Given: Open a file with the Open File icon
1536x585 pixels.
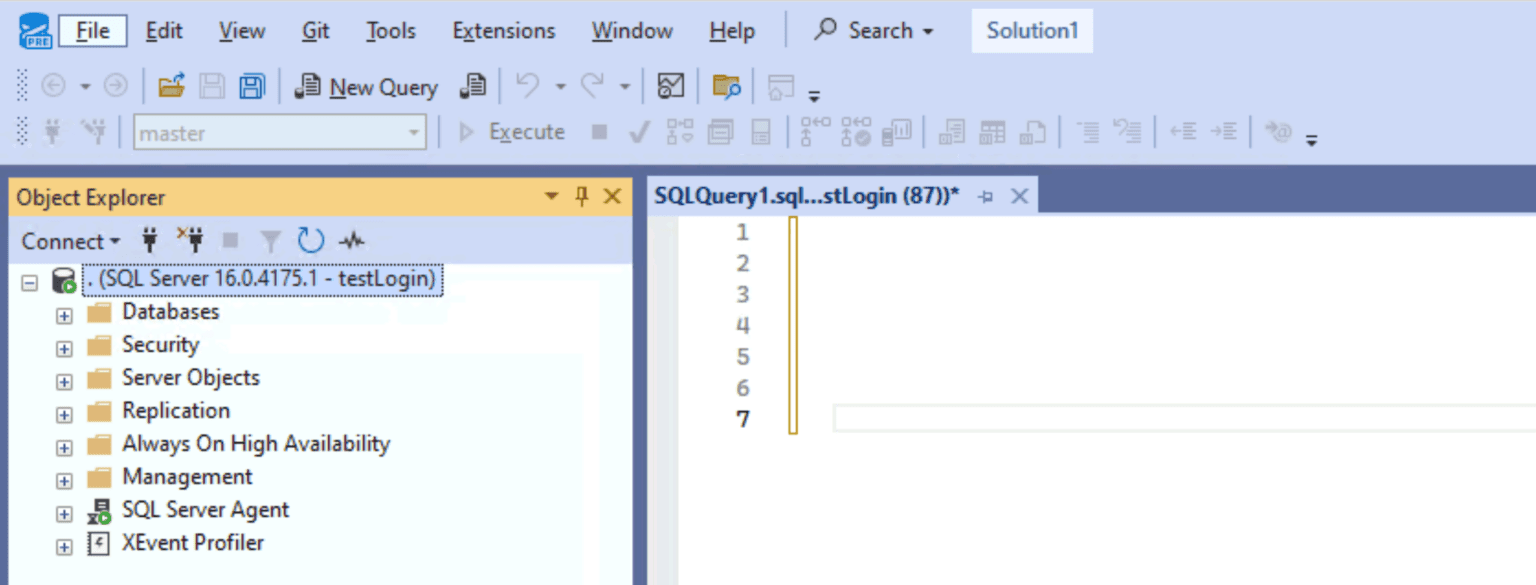Looking at the screenshot, I should [172, 87].
